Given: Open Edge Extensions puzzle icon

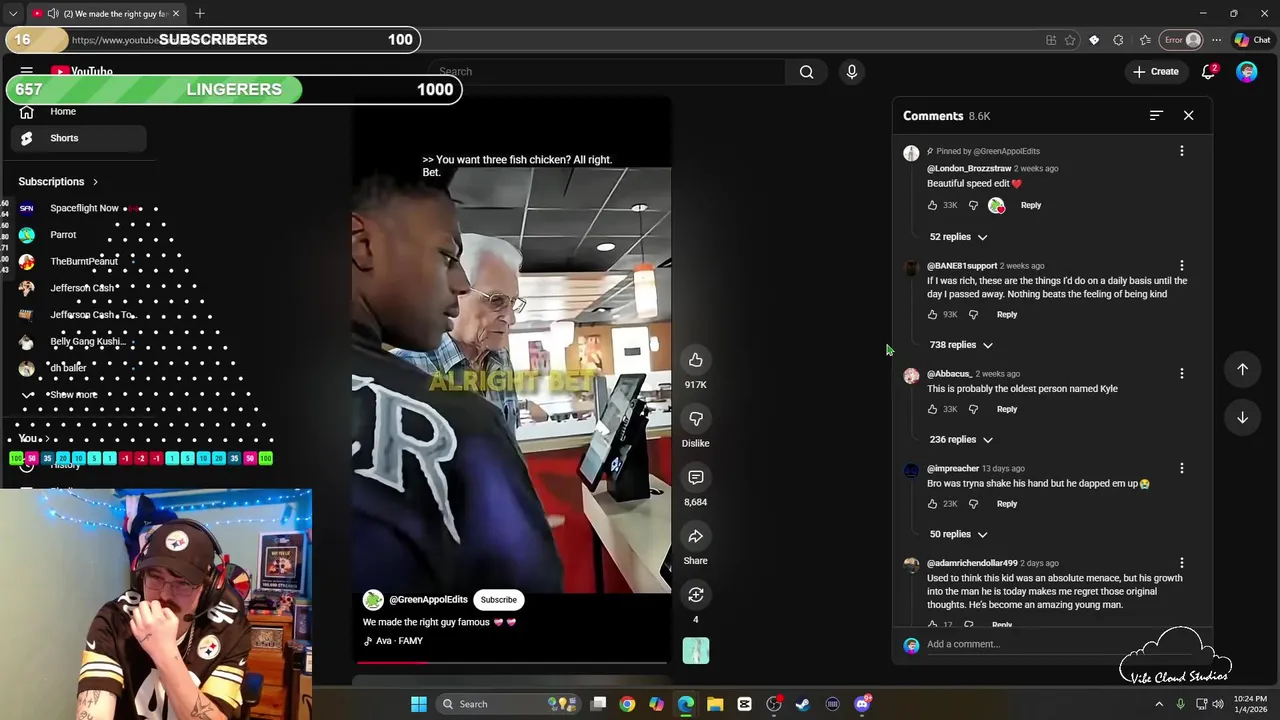Looking at the screenshot, I should click(1118, 40).
